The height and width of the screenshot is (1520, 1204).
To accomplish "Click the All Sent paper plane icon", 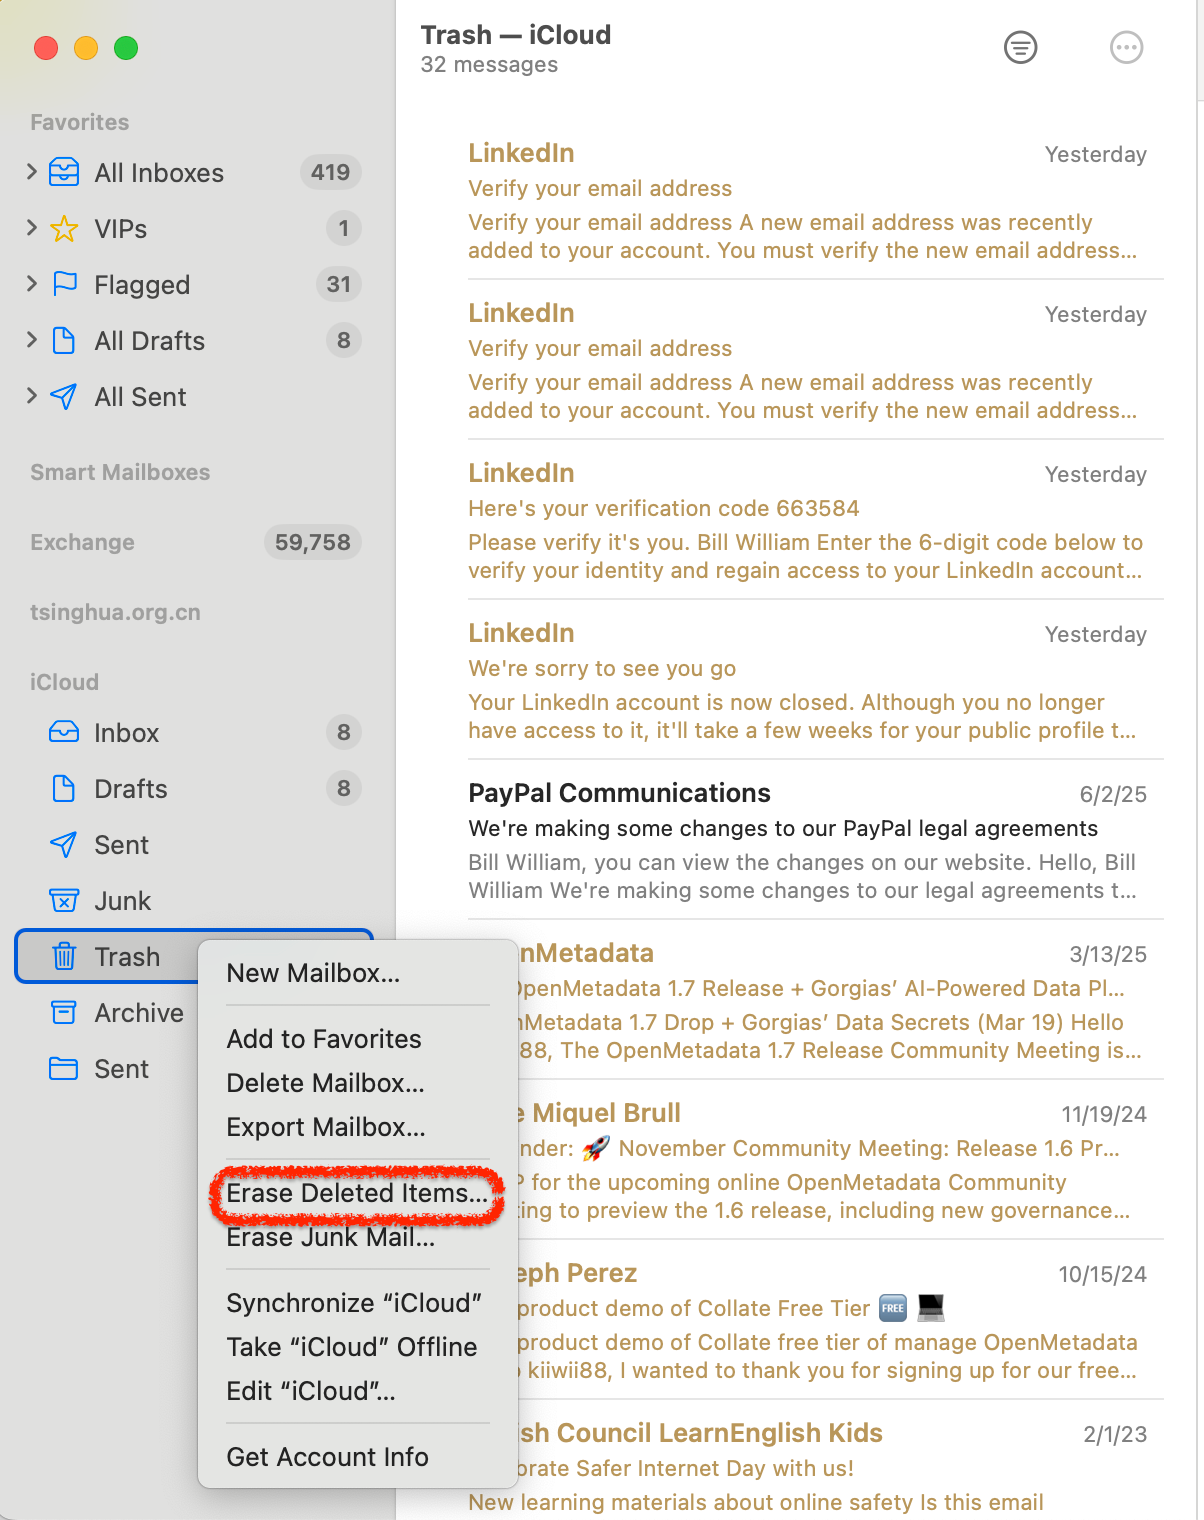I will 64,396.
